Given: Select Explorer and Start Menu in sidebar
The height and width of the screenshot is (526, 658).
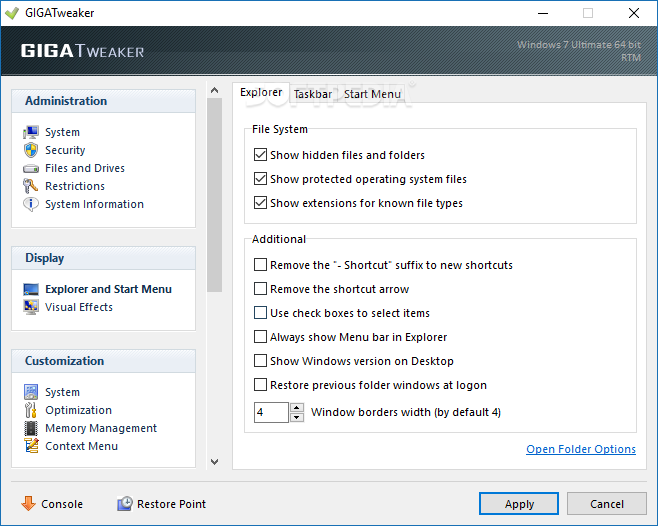Looking at the screenshot, I should click(108, 289).
